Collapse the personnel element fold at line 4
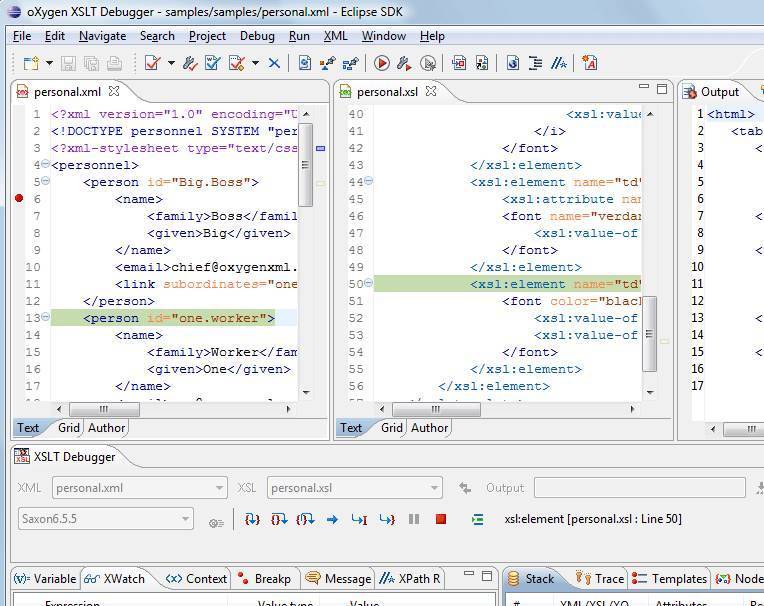Image resolution: width=764 pixels, height=606 pixels. [x=45, y=164]
